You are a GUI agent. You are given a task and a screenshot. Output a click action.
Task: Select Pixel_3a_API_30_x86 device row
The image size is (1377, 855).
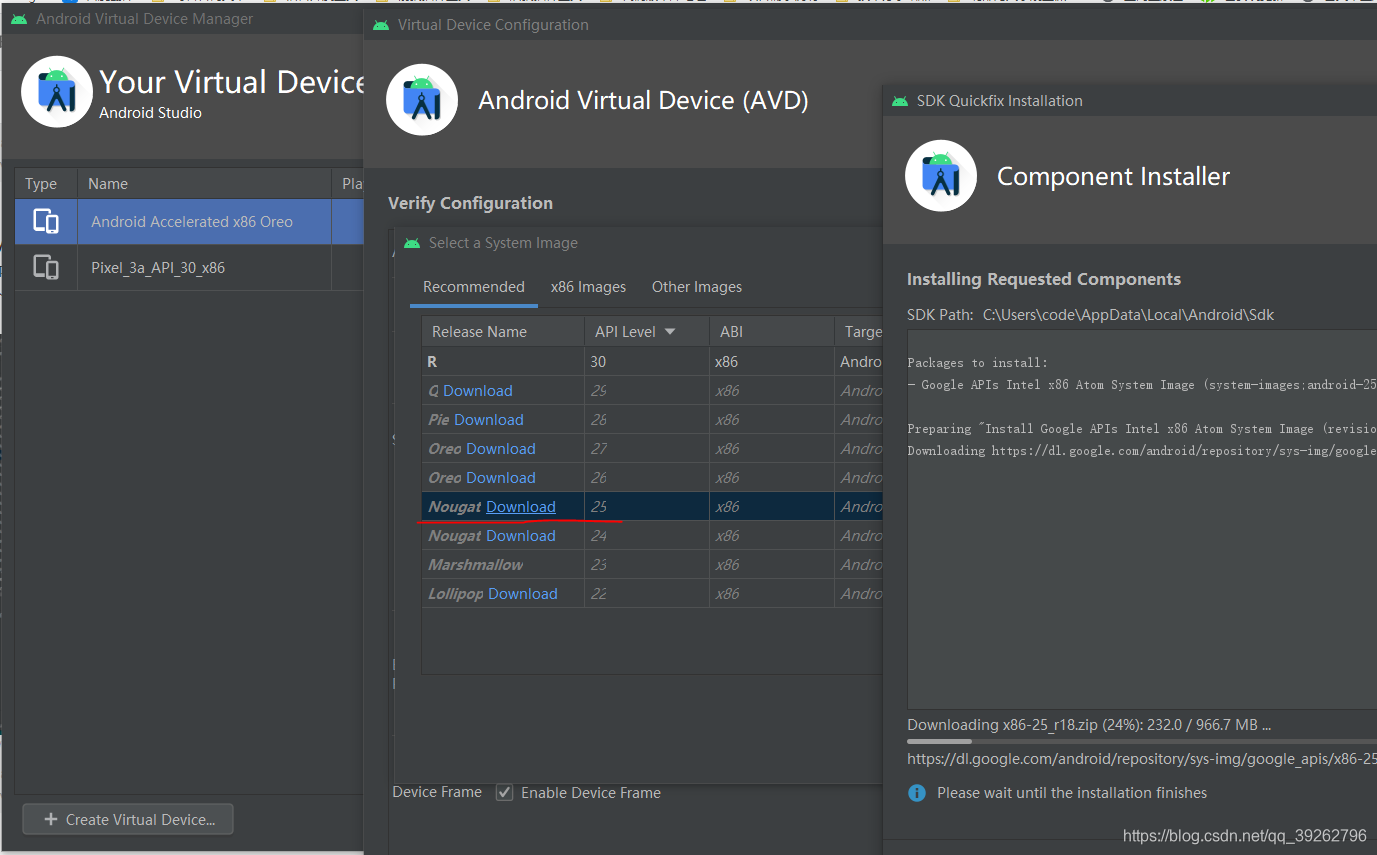pos(189,268)
